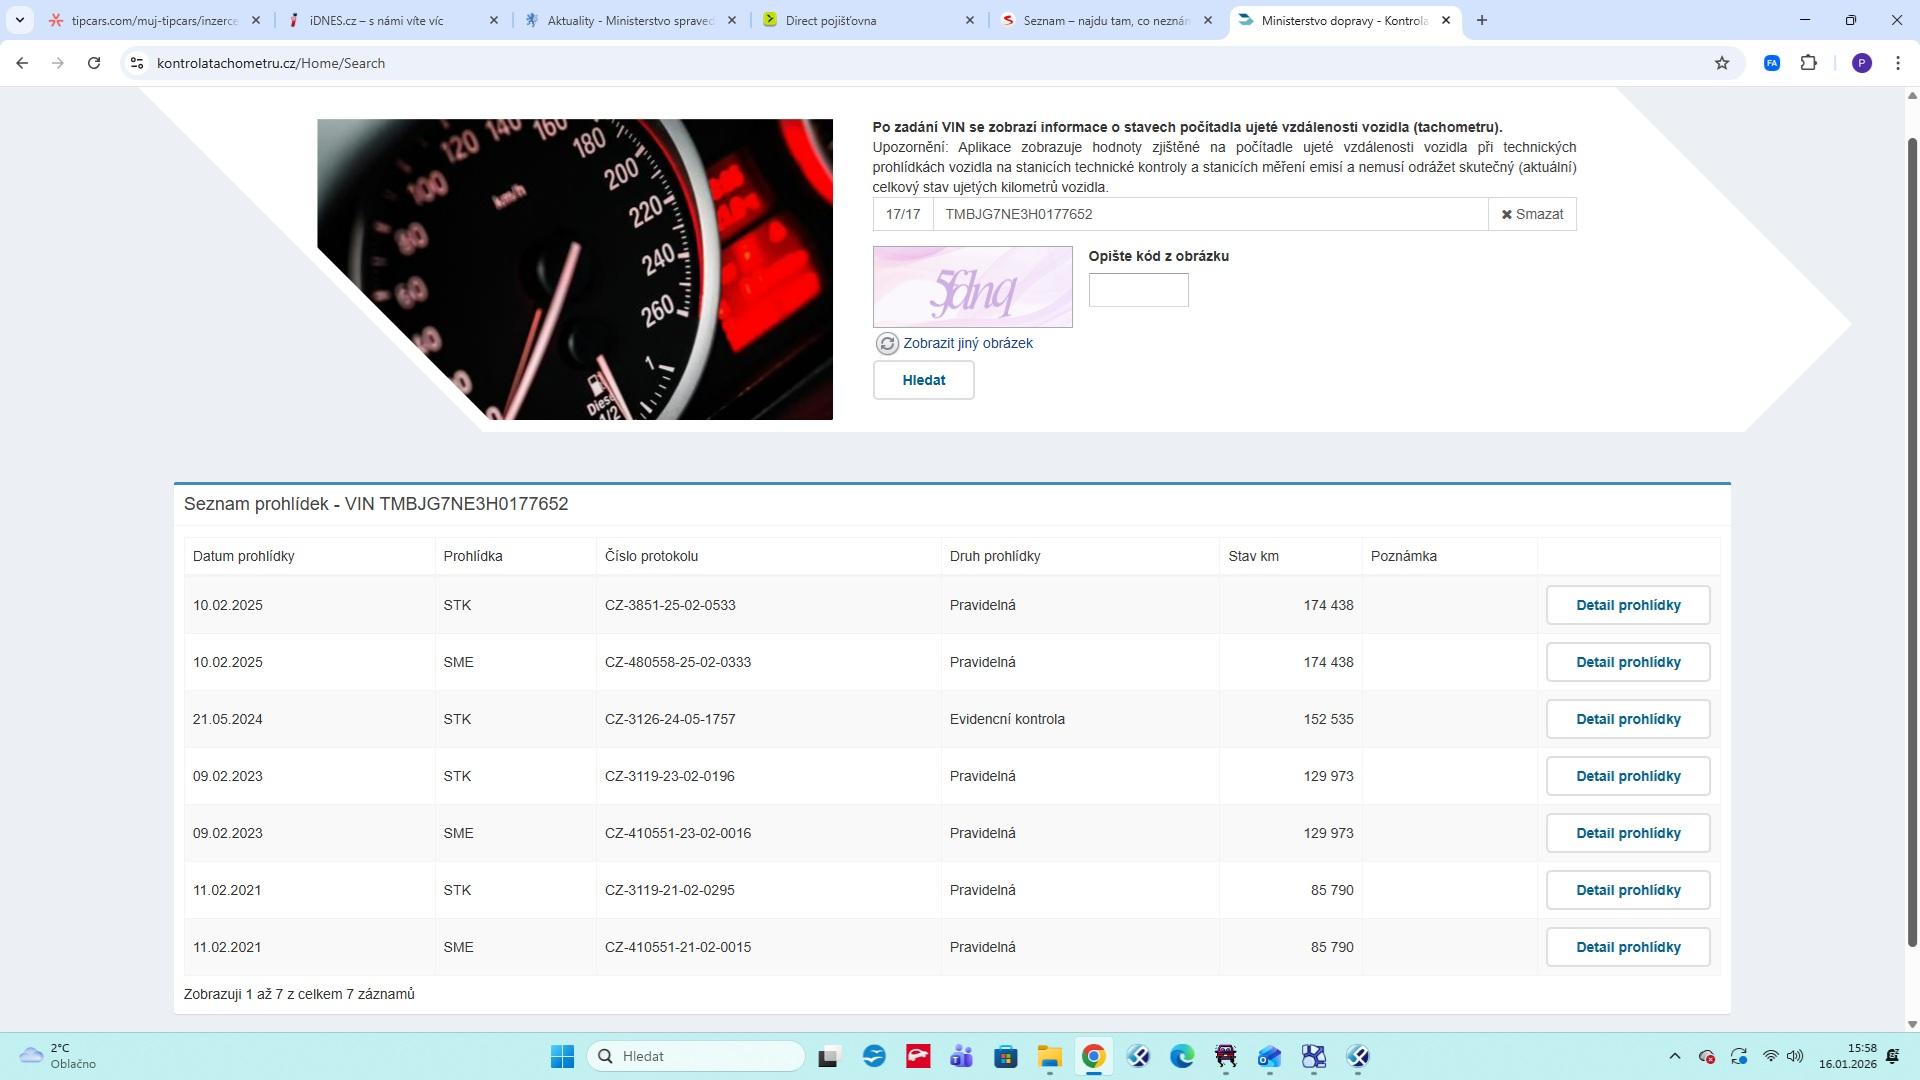Sort by the Stav km column header
This screenshot has width=1920, height=1080.
[x=1253, y=556]
